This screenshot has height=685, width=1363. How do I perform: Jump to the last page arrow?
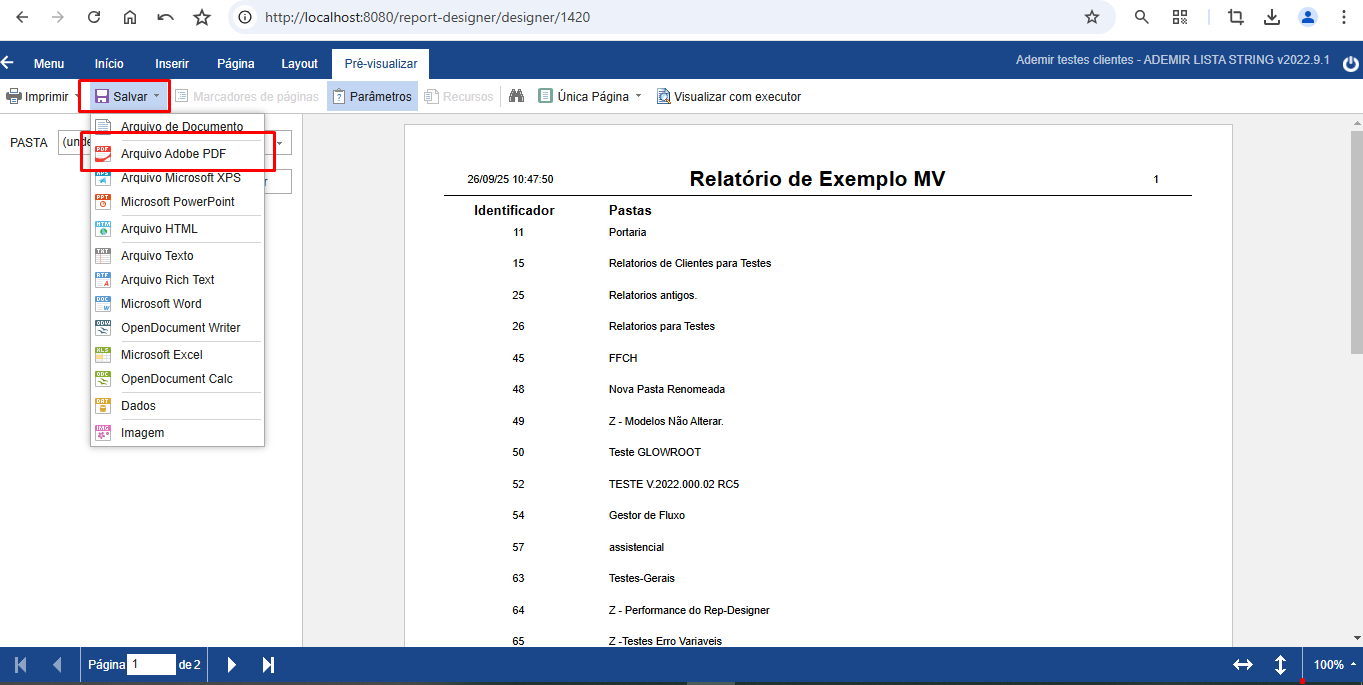coord(268,665)
